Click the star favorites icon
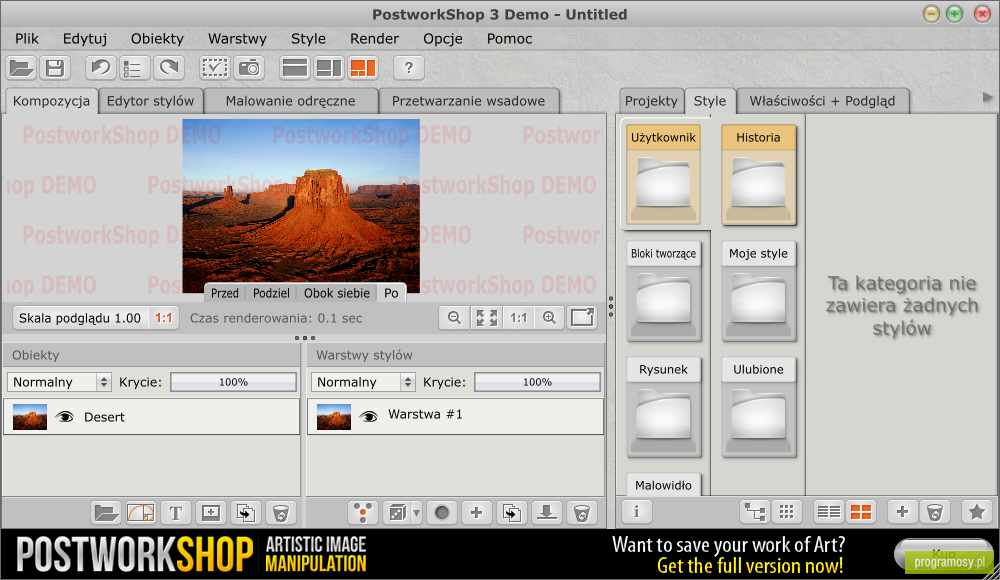The width and height of the screenshot is (1000, 580). click(x=976, y=511)
